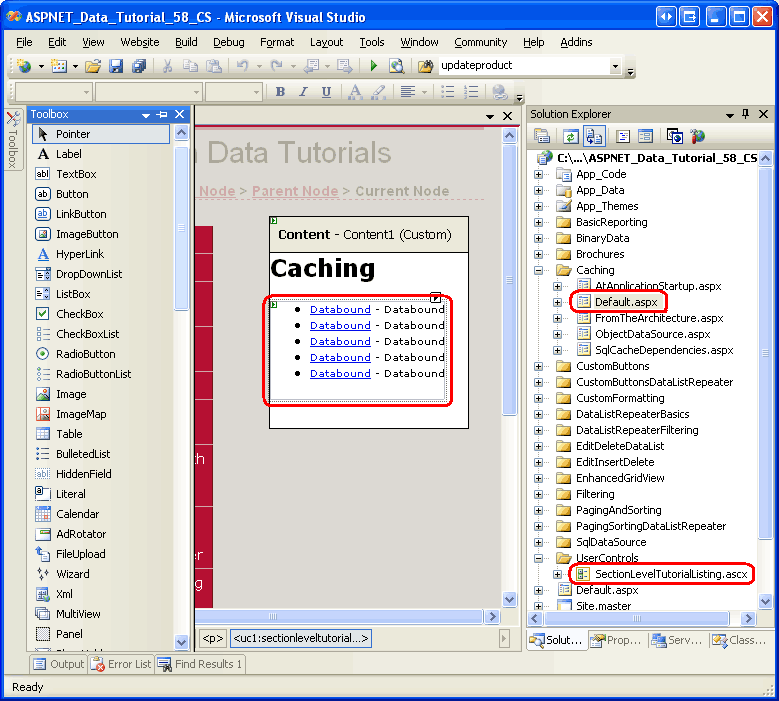This screenshot has width=779, height=701.
Task: Open SectionLevelTutorialListing.ascx in Solution Explorer
Action: point(670,574)
